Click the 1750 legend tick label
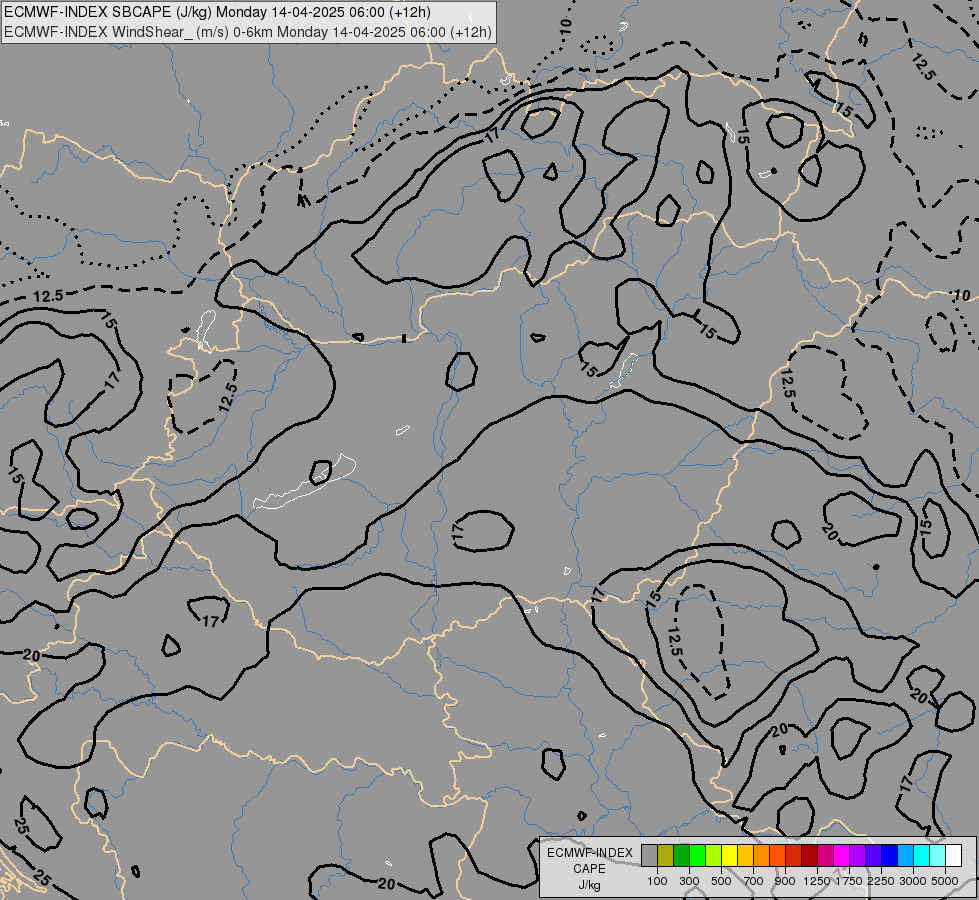 click(x=849, y=881)
